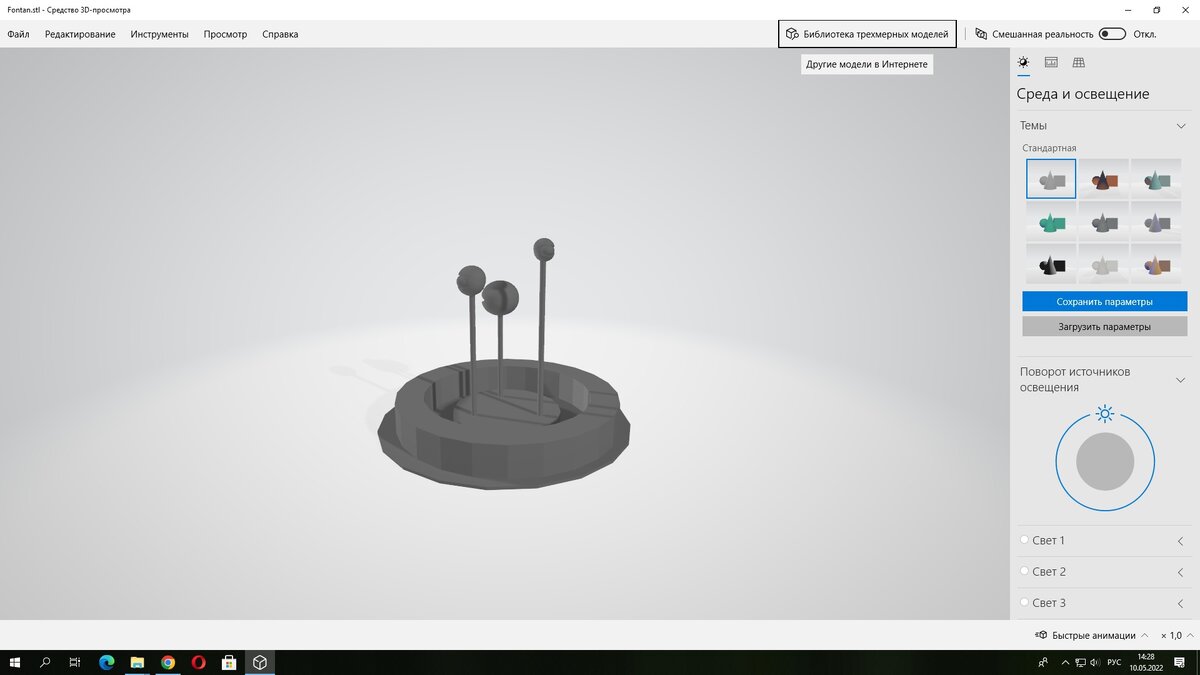Open the notification center icon

pos(1180,662)
